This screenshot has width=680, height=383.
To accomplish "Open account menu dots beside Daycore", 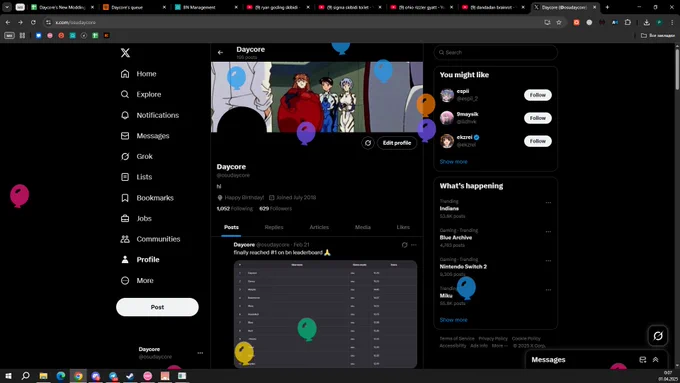I will point(200,353).
